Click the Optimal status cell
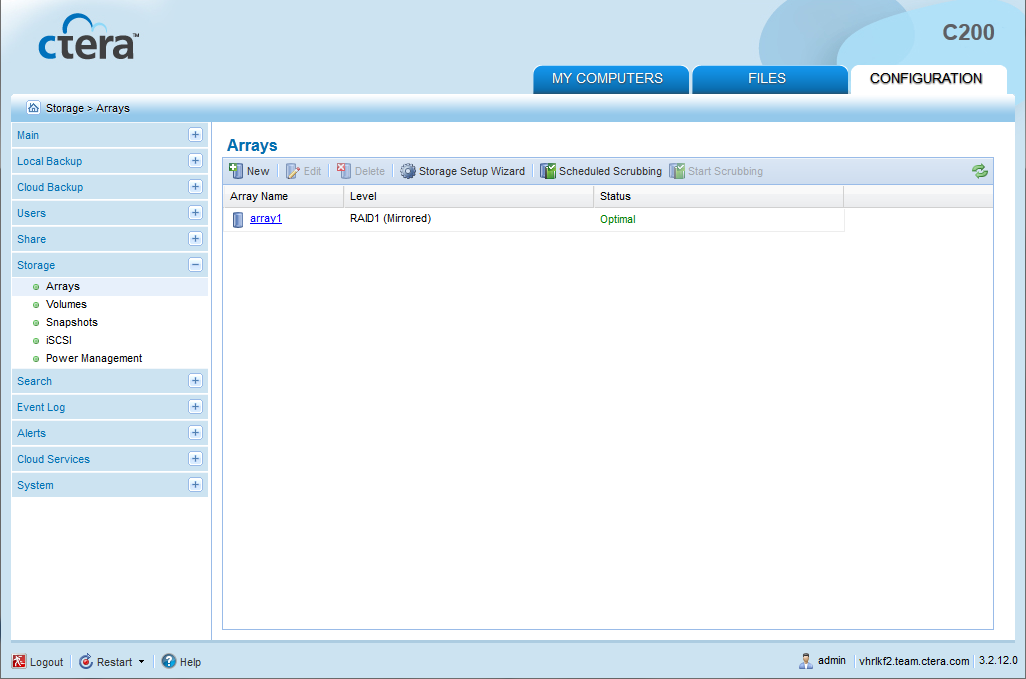This screenshot has width=1026, height=679. tap(618, 219)
